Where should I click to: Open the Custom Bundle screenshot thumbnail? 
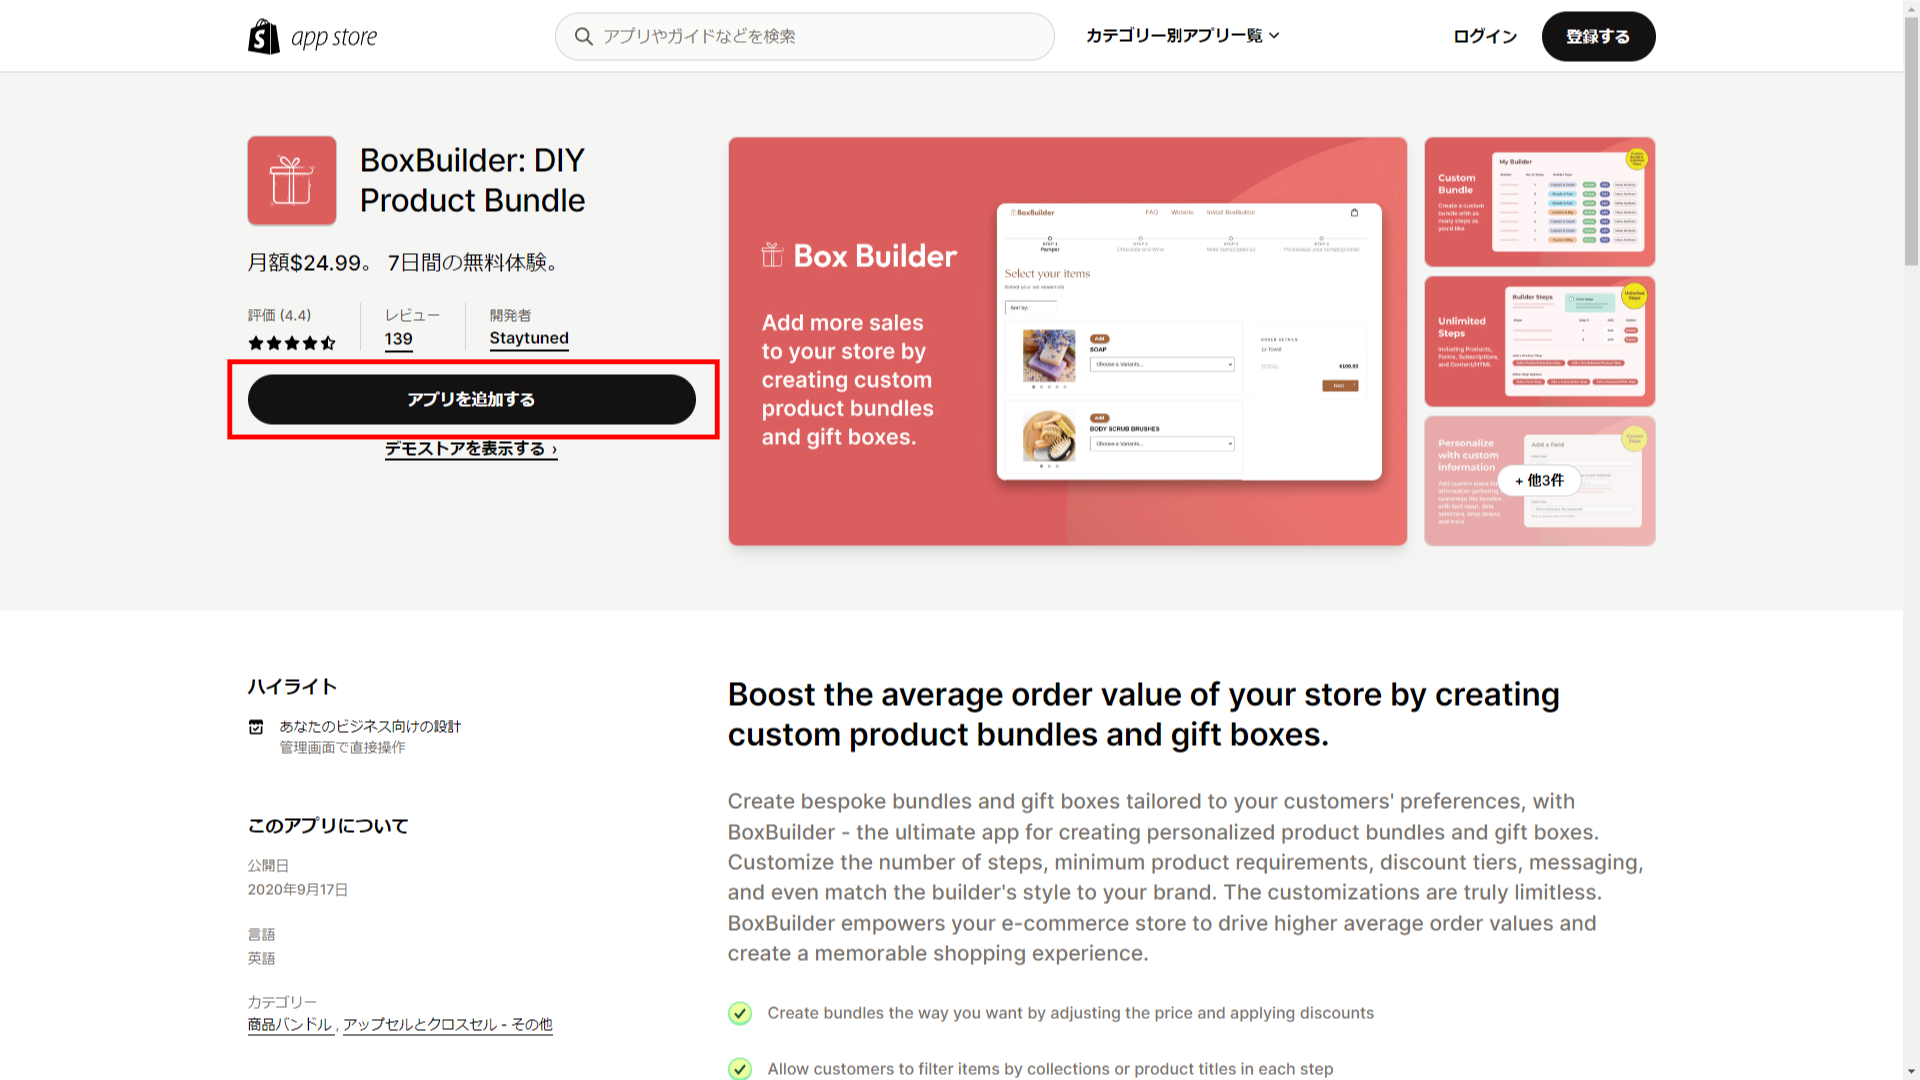click(x=1539, y=202)
